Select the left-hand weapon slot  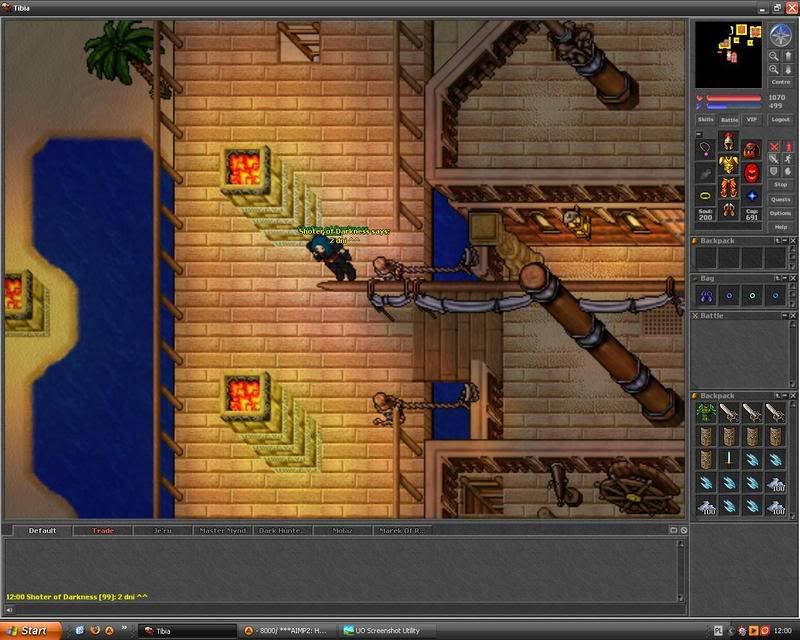[x=705, y=173]
